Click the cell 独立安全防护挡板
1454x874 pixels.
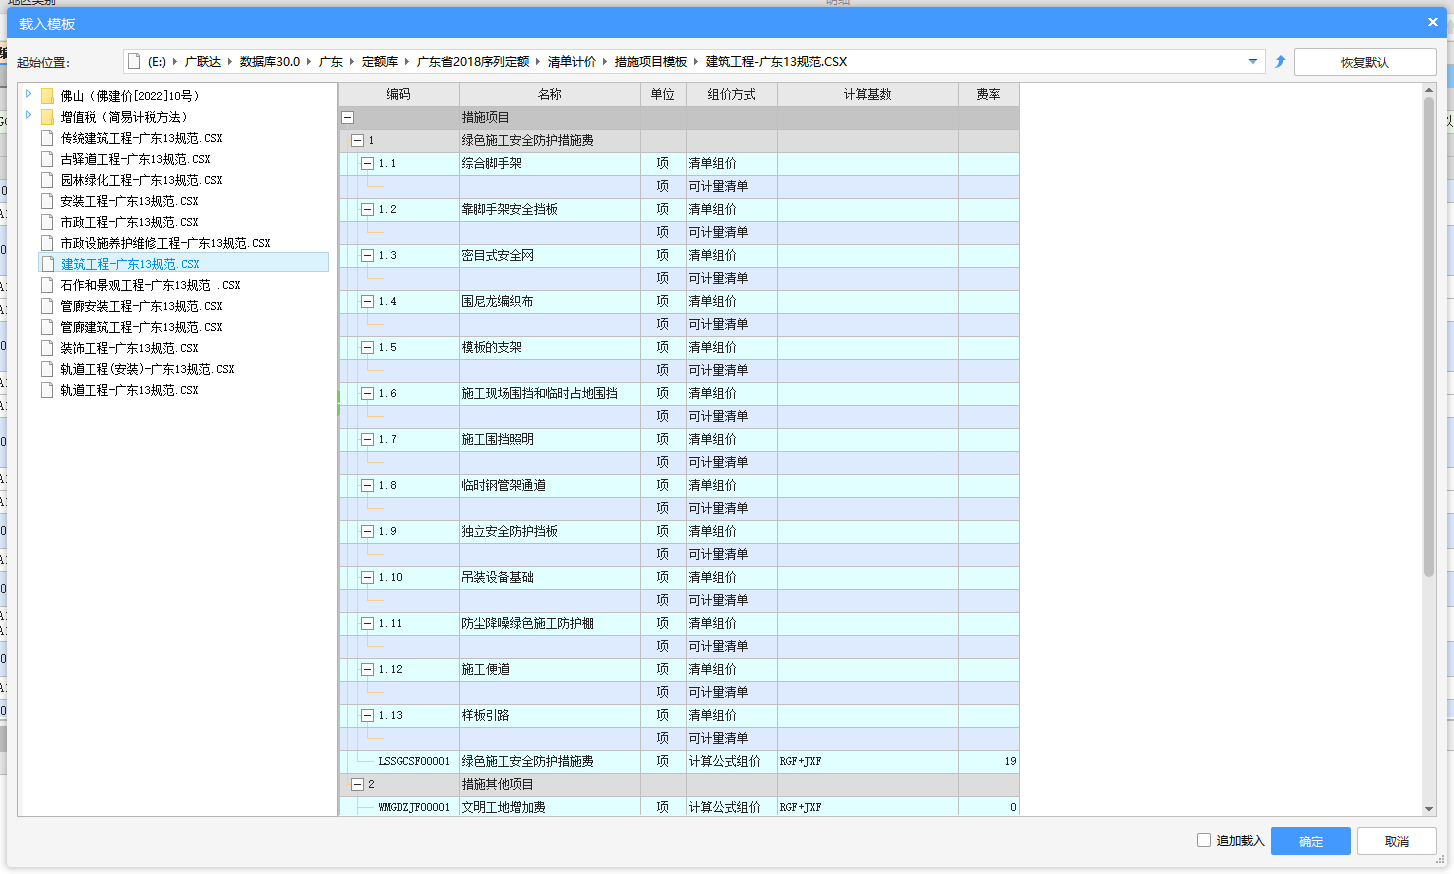[550, 531]
